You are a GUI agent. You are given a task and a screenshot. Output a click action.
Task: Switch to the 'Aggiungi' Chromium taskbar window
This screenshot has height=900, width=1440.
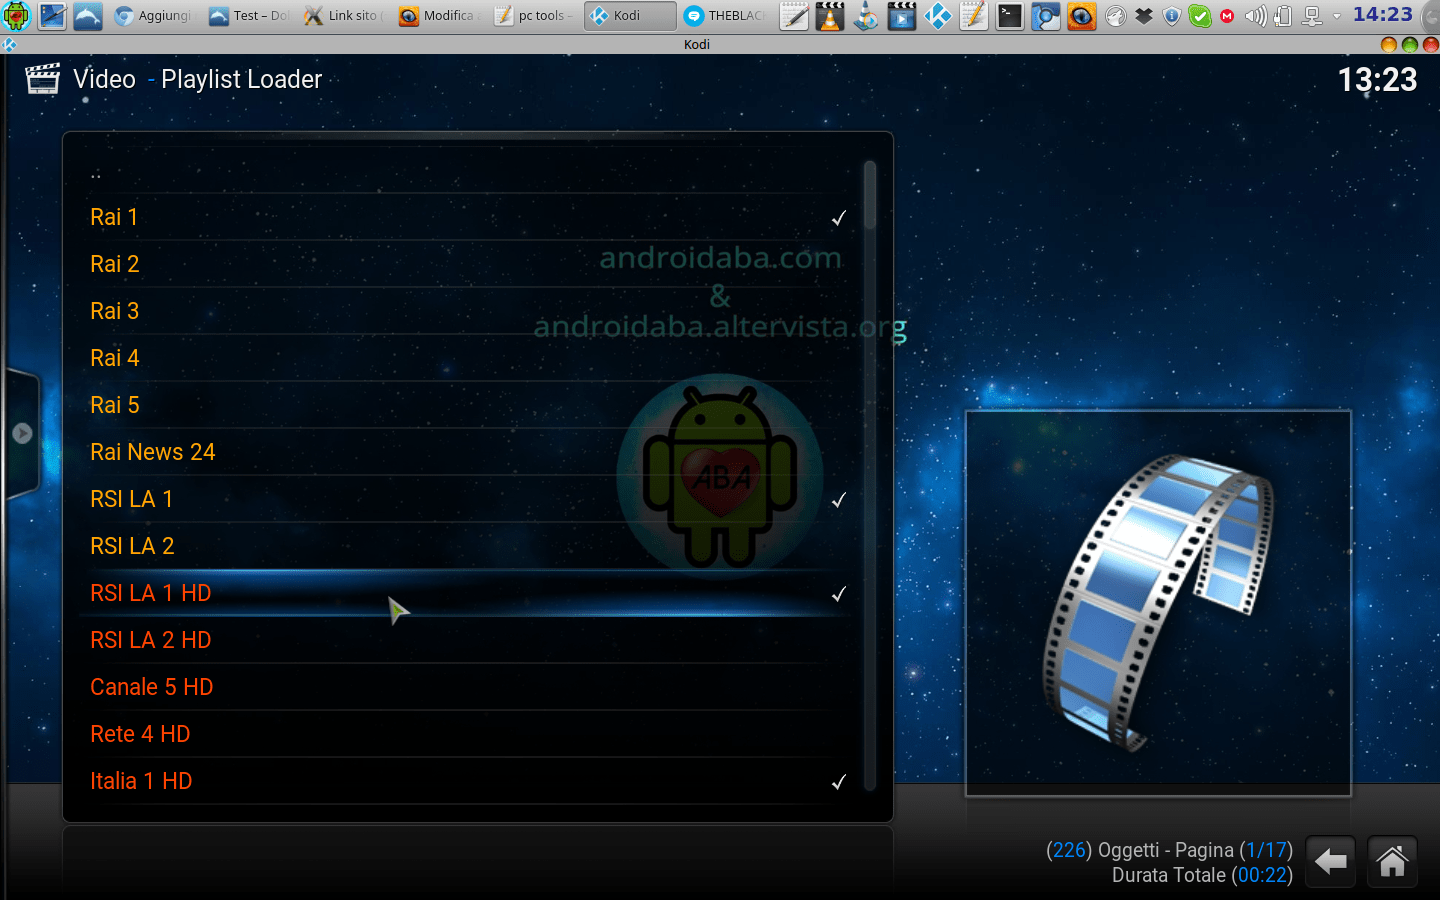[153, 16]
